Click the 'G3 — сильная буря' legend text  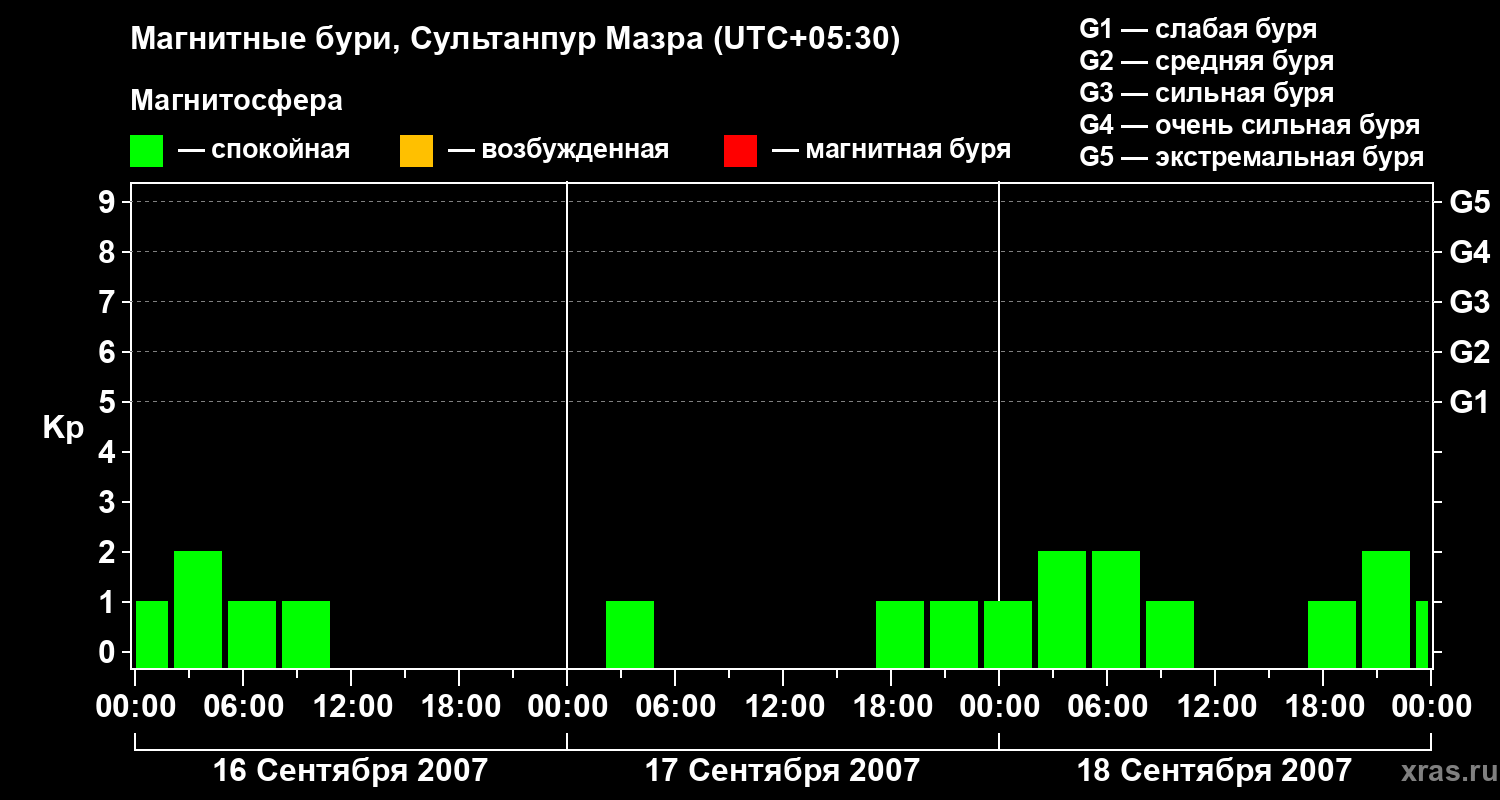[1207, 93]
